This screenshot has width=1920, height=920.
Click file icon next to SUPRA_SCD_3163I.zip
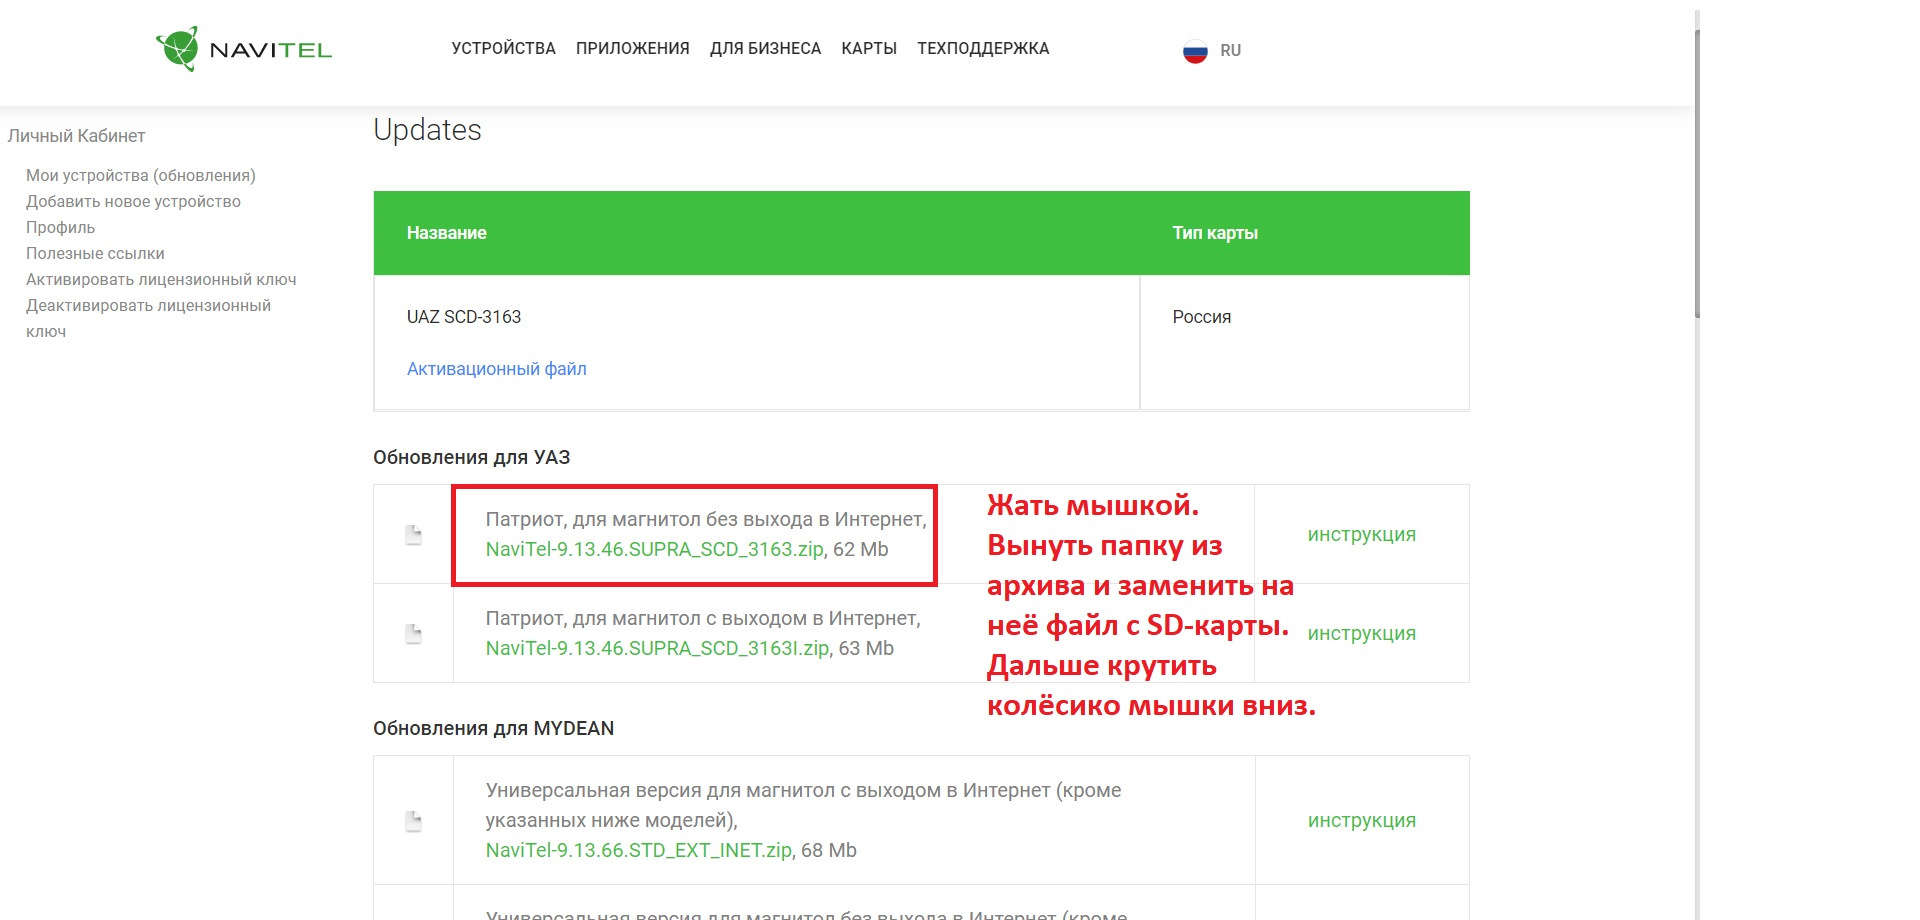coord(413,634)
